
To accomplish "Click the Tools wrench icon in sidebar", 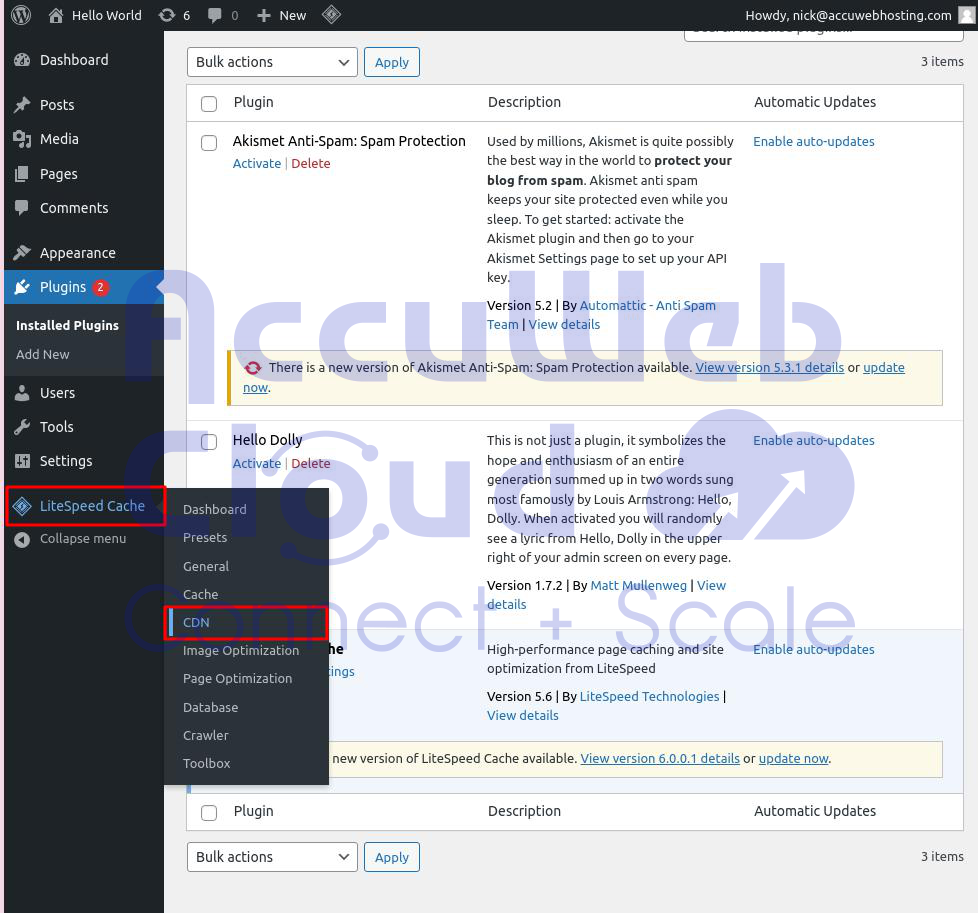I will (x=22, y=427).
